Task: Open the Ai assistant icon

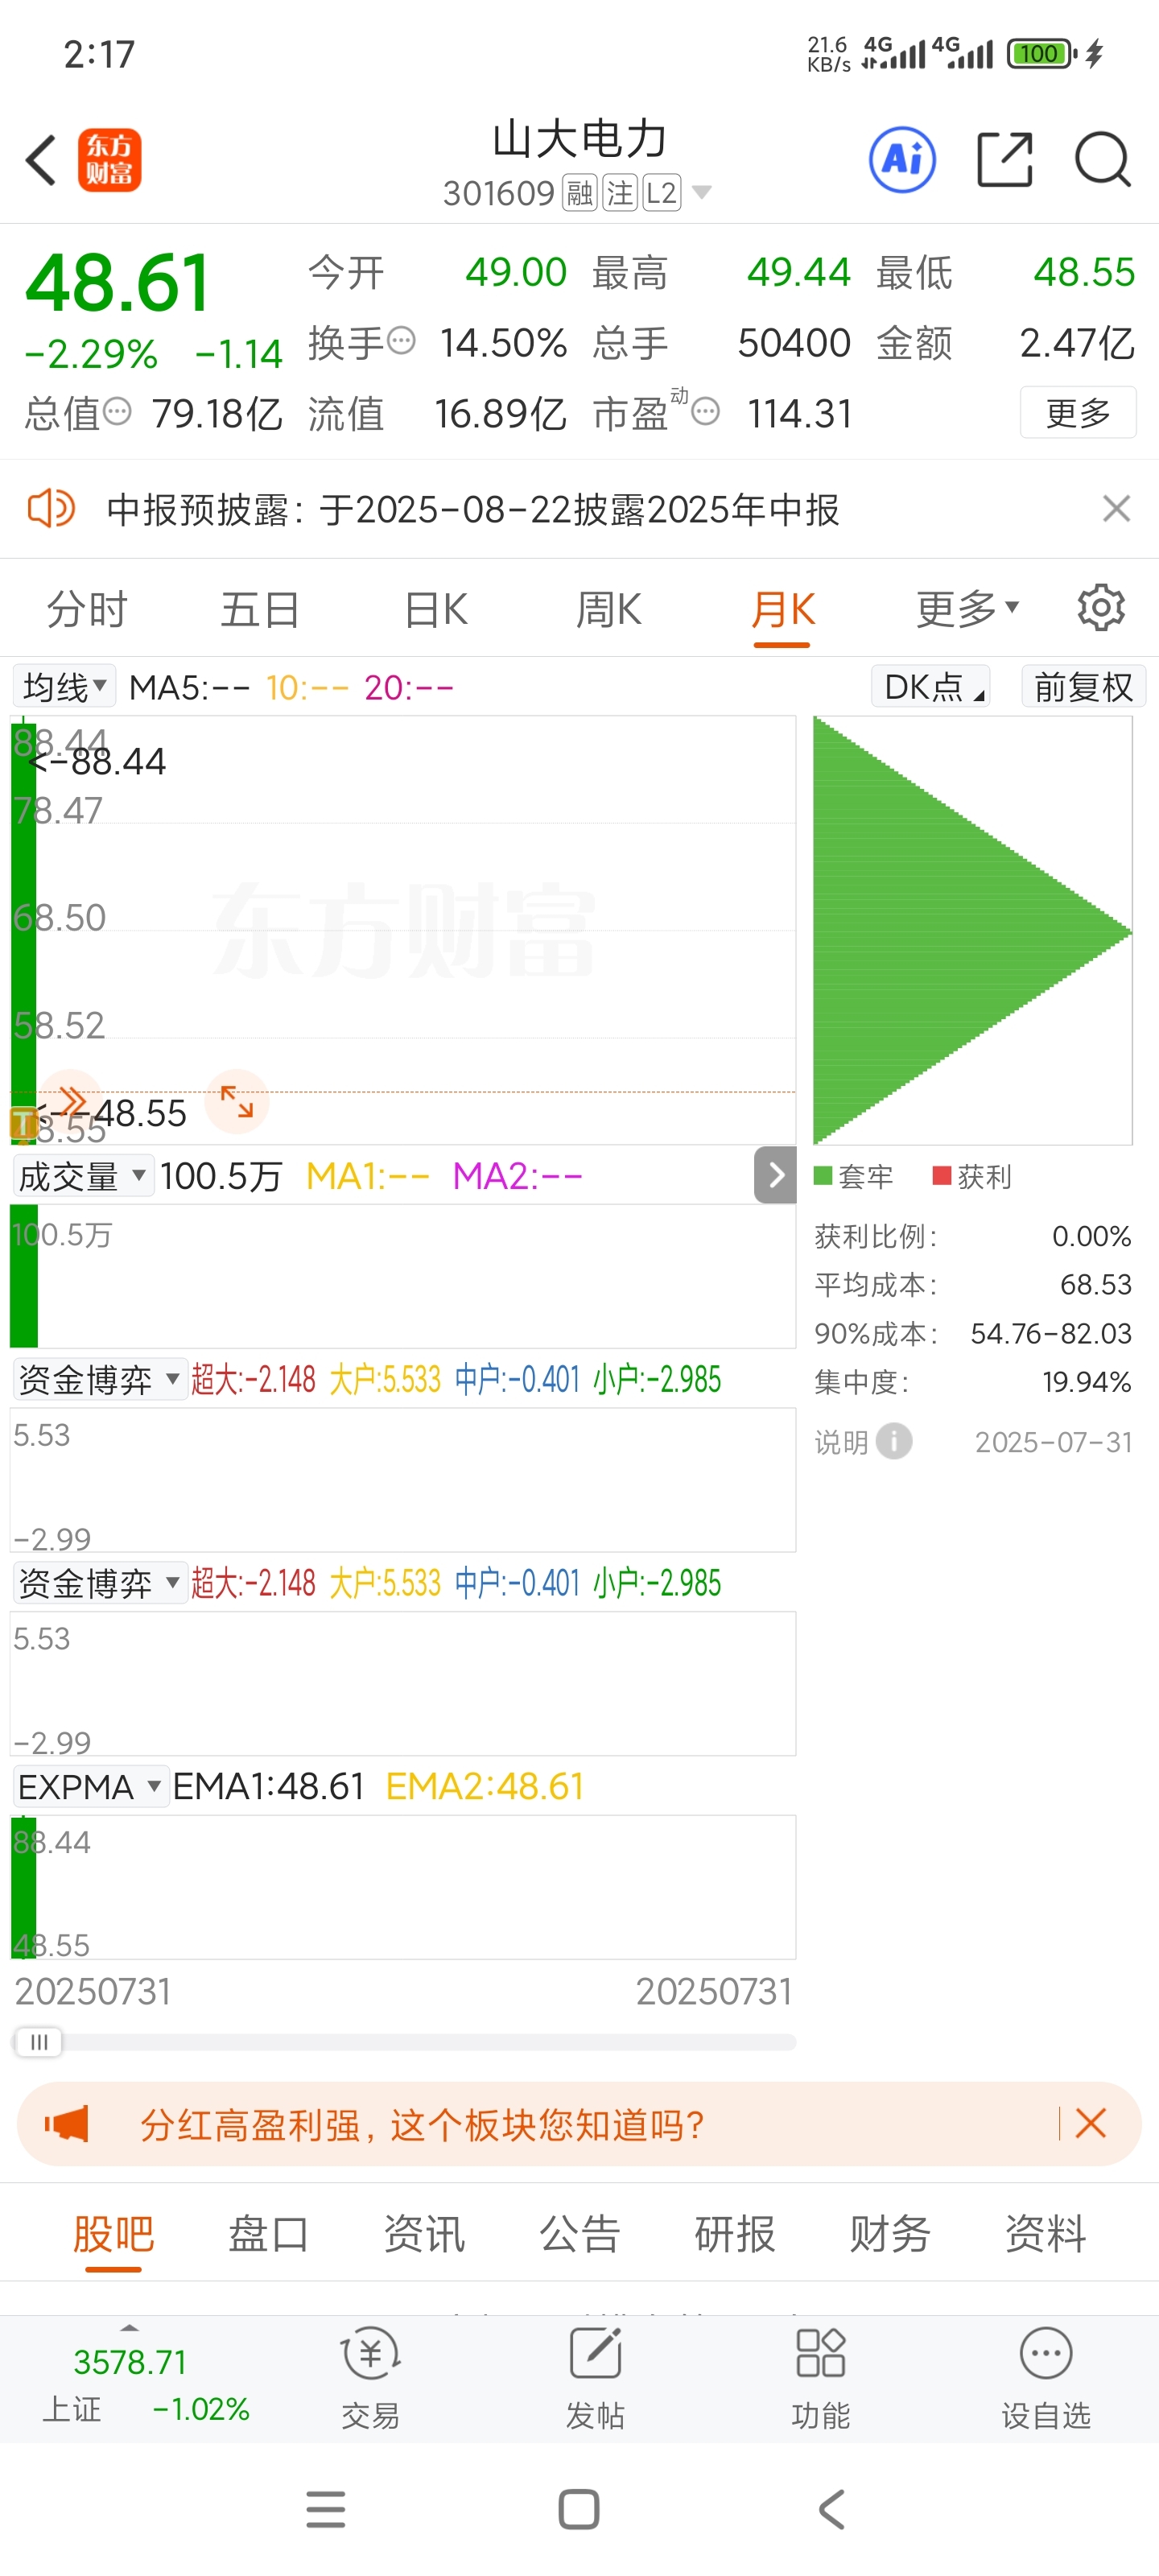Action: click(x=902, y=160)
